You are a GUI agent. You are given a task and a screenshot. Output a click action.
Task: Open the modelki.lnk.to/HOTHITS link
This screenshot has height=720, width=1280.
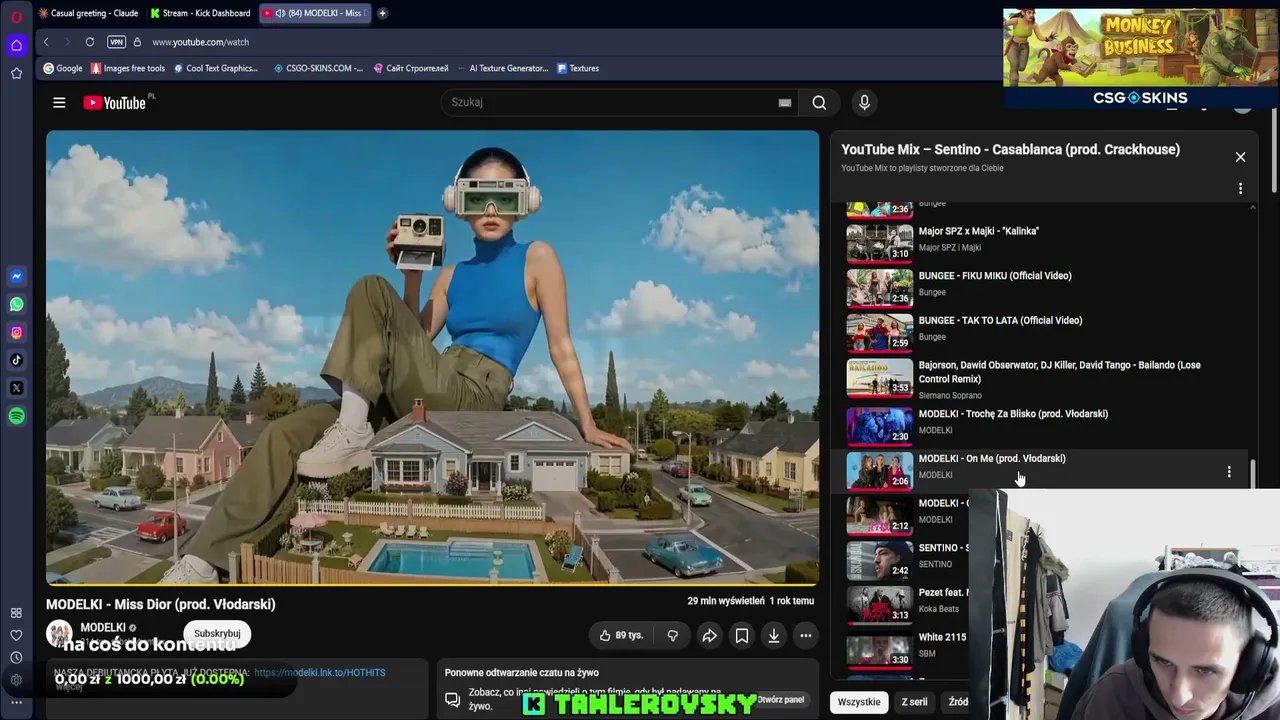coord(319,673)
